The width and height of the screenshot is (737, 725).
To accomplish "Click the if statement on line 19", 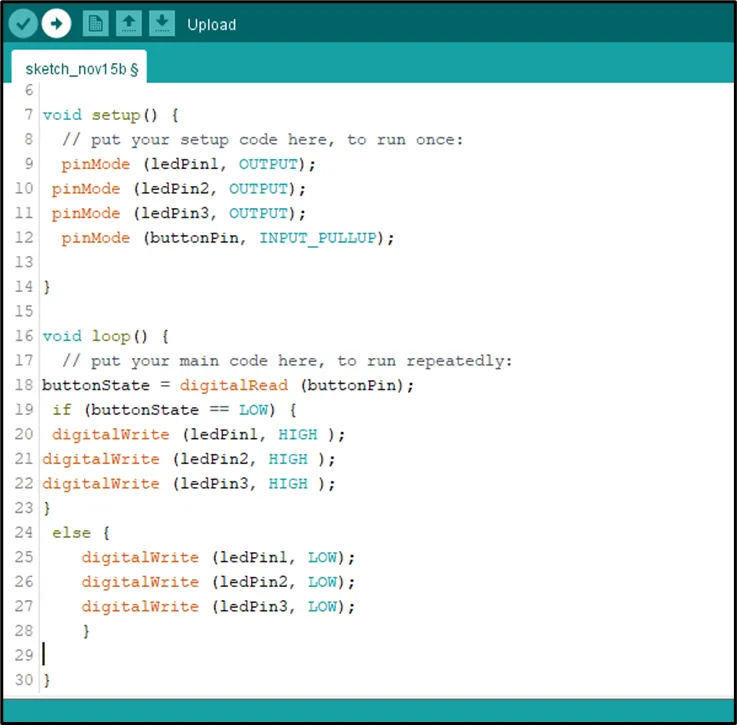I will coord(62,410).
